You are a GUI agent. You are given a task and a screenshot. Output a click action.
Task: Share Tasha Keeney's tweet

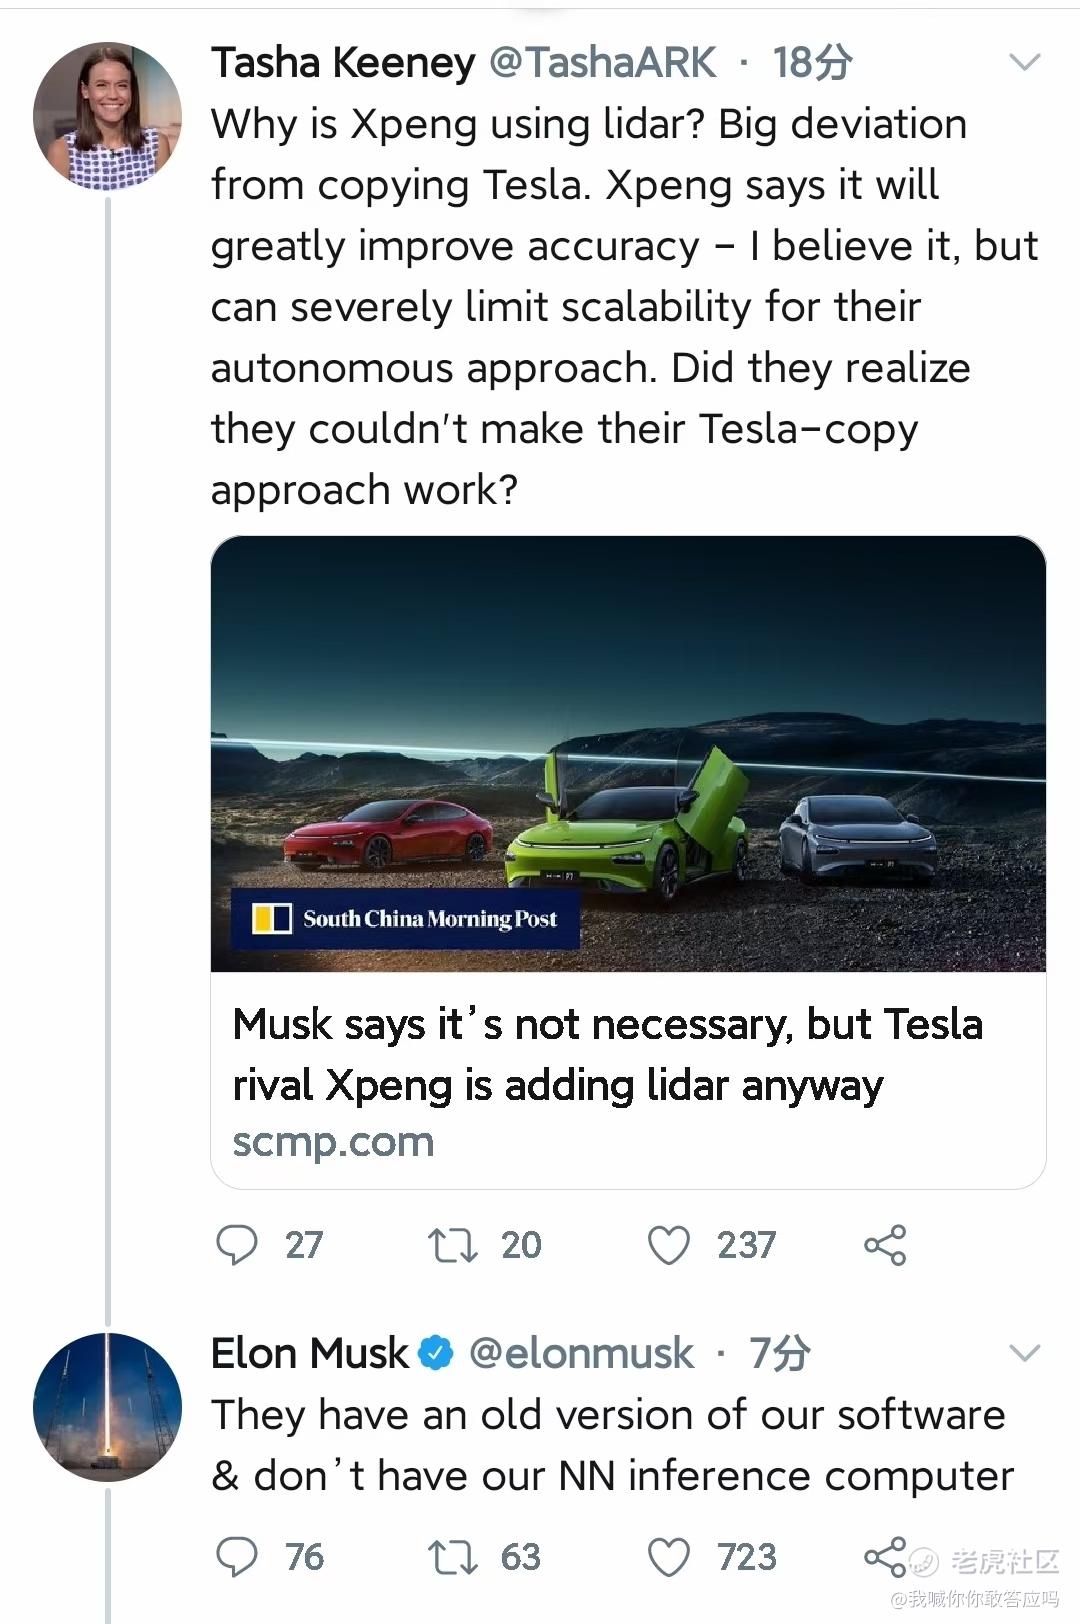click(x=885, y=1245)
